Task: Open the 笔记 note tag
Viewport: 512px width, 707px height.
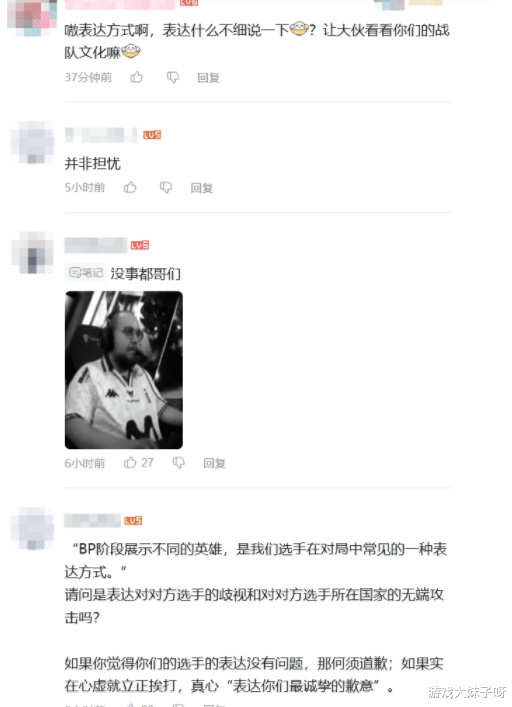Action: (x=86, y=272)
